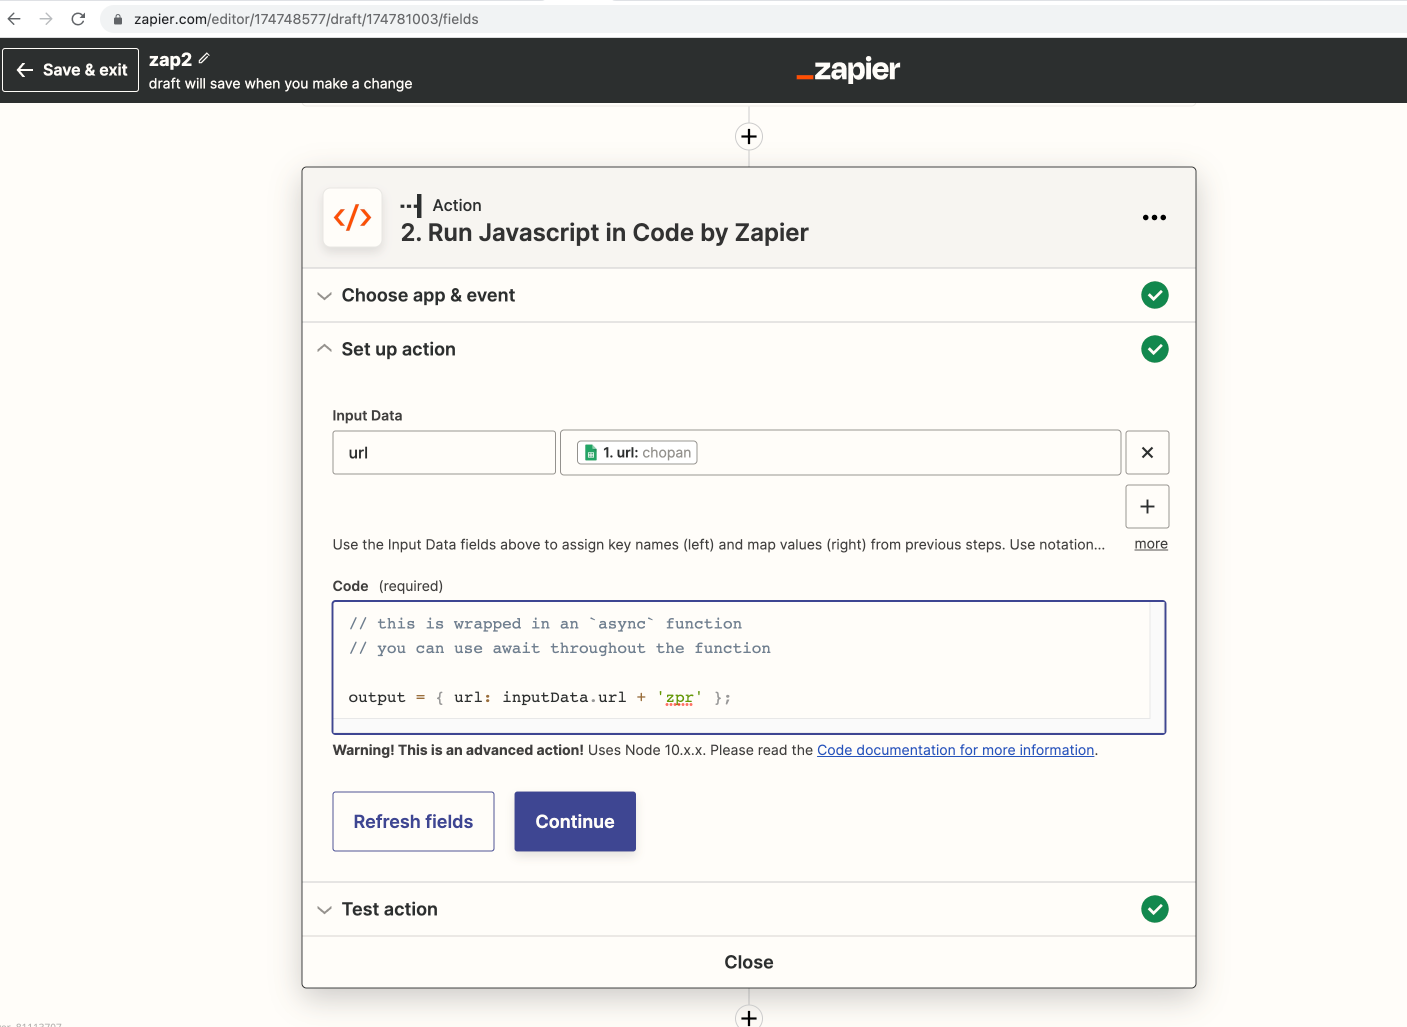Viewport: 1407px width, 1027px height.
Task: Click inside the Code editor area
Action: pyautogui.click(x=749, y=667)
